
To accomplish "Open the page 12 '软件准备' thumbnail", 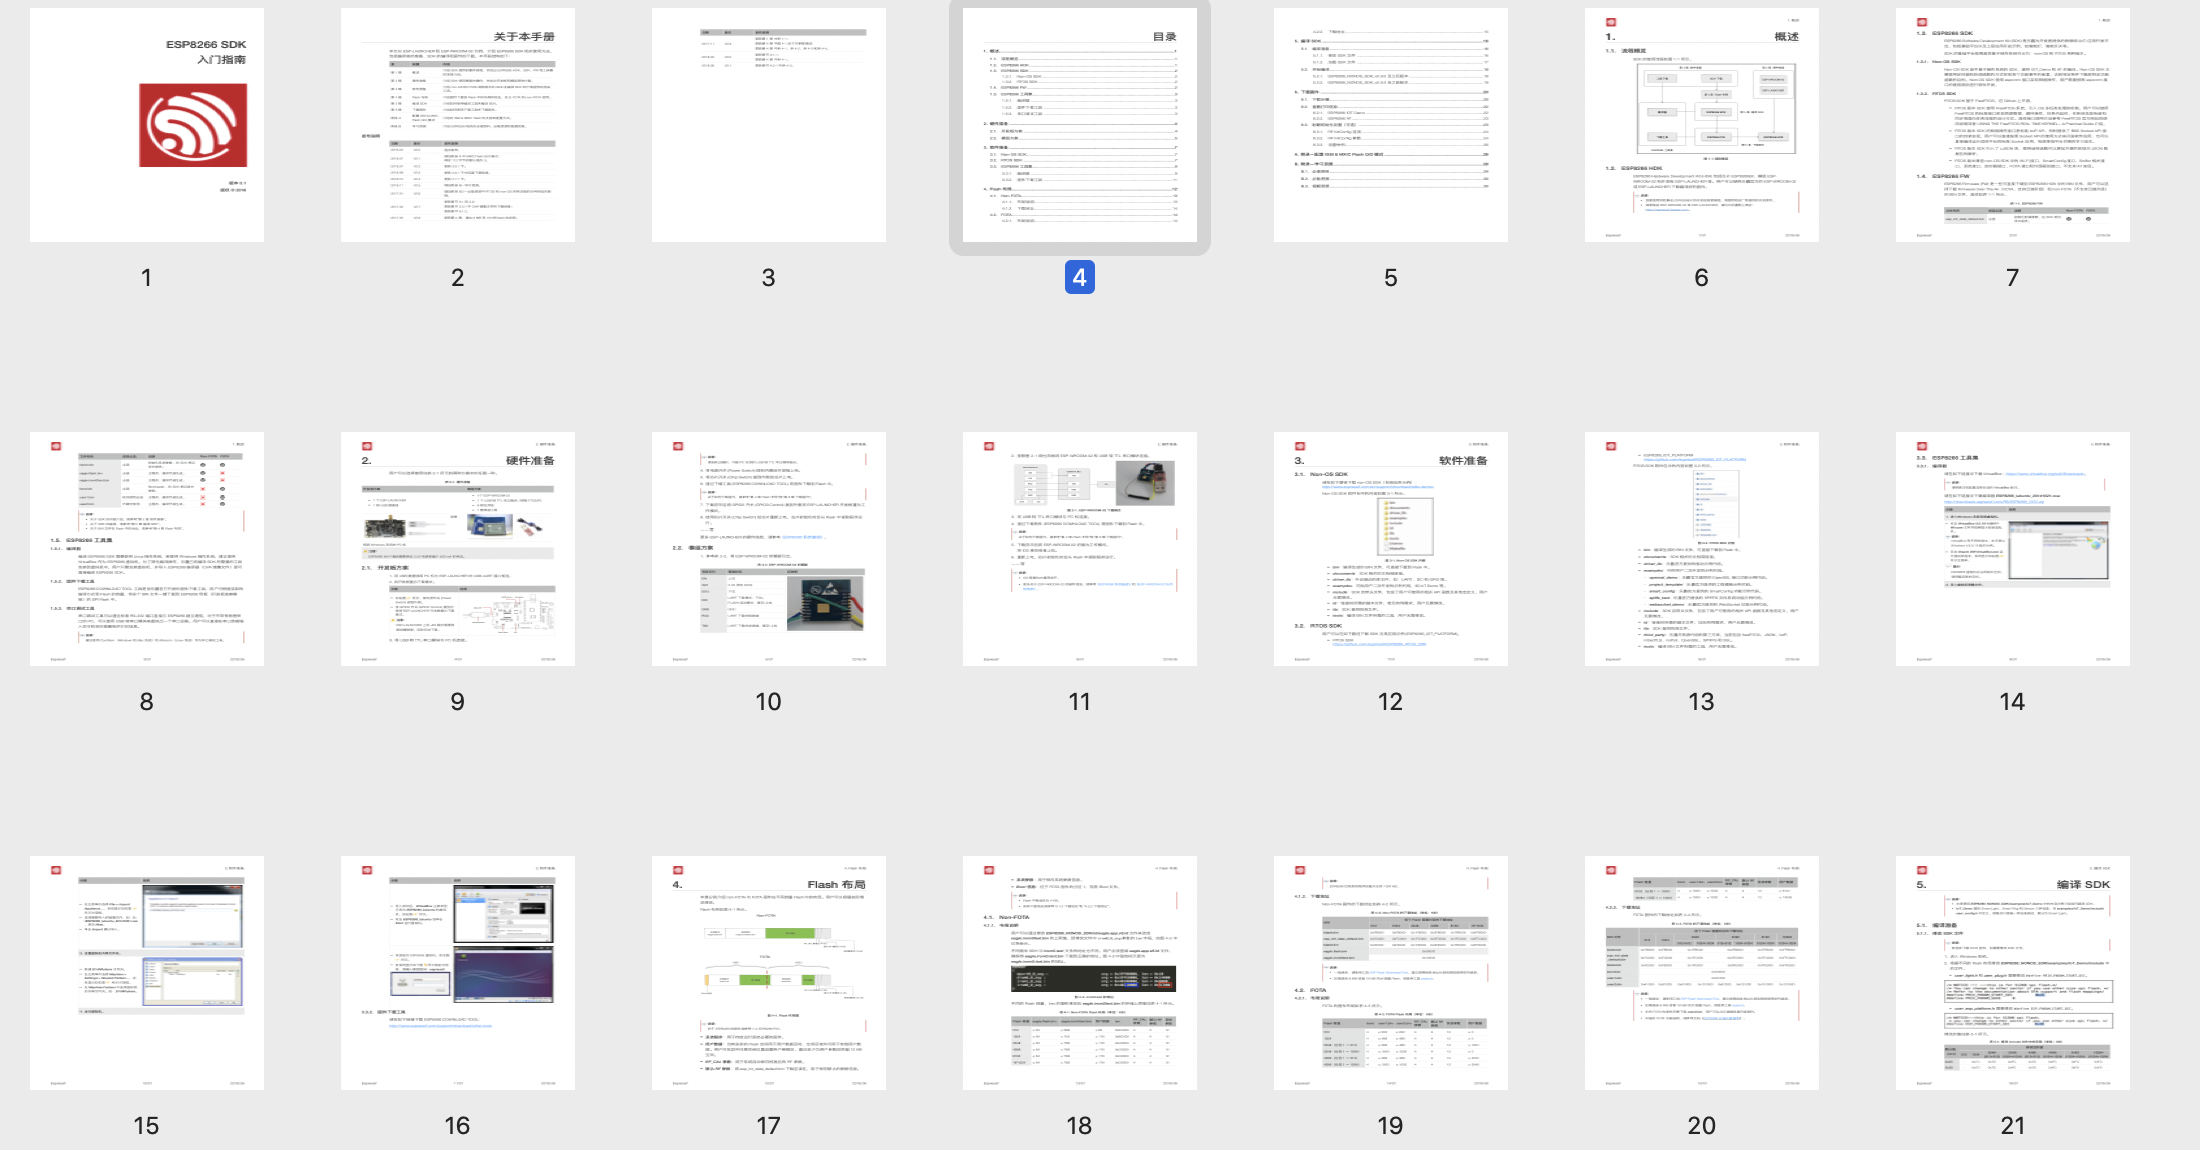I will (x=1391, y=549).
